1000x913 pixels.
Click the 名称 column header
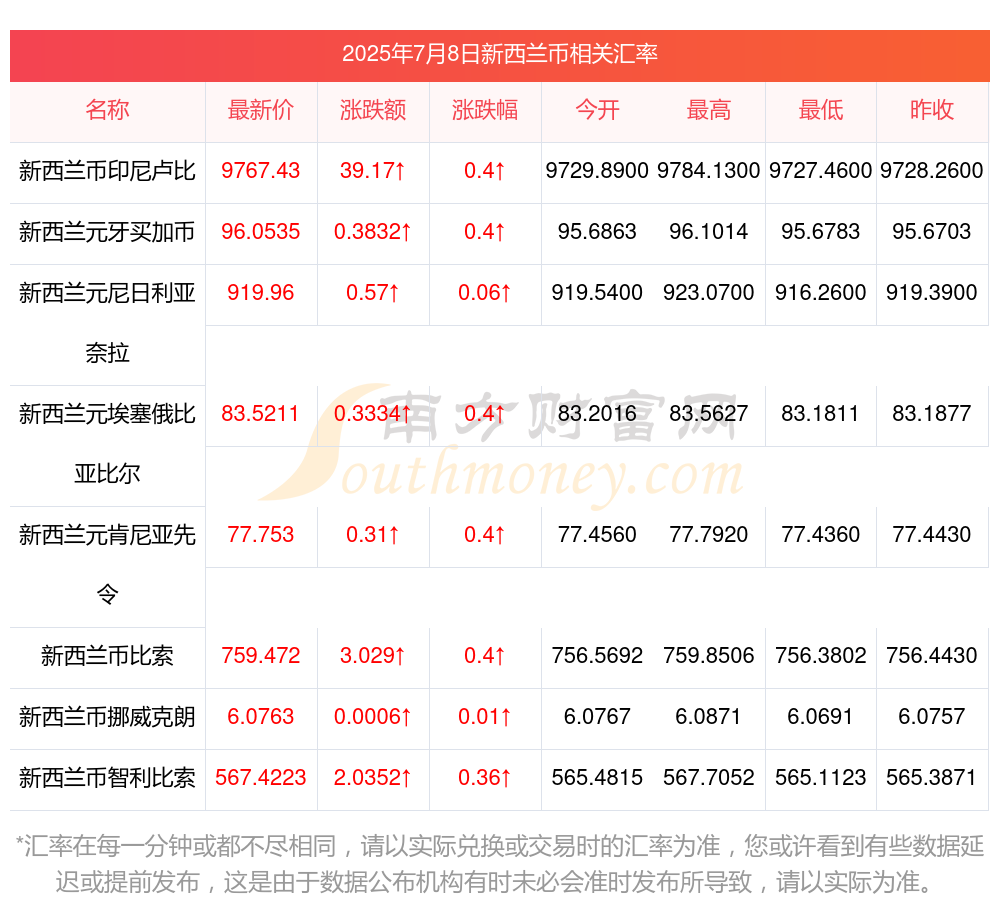[107, 110]
